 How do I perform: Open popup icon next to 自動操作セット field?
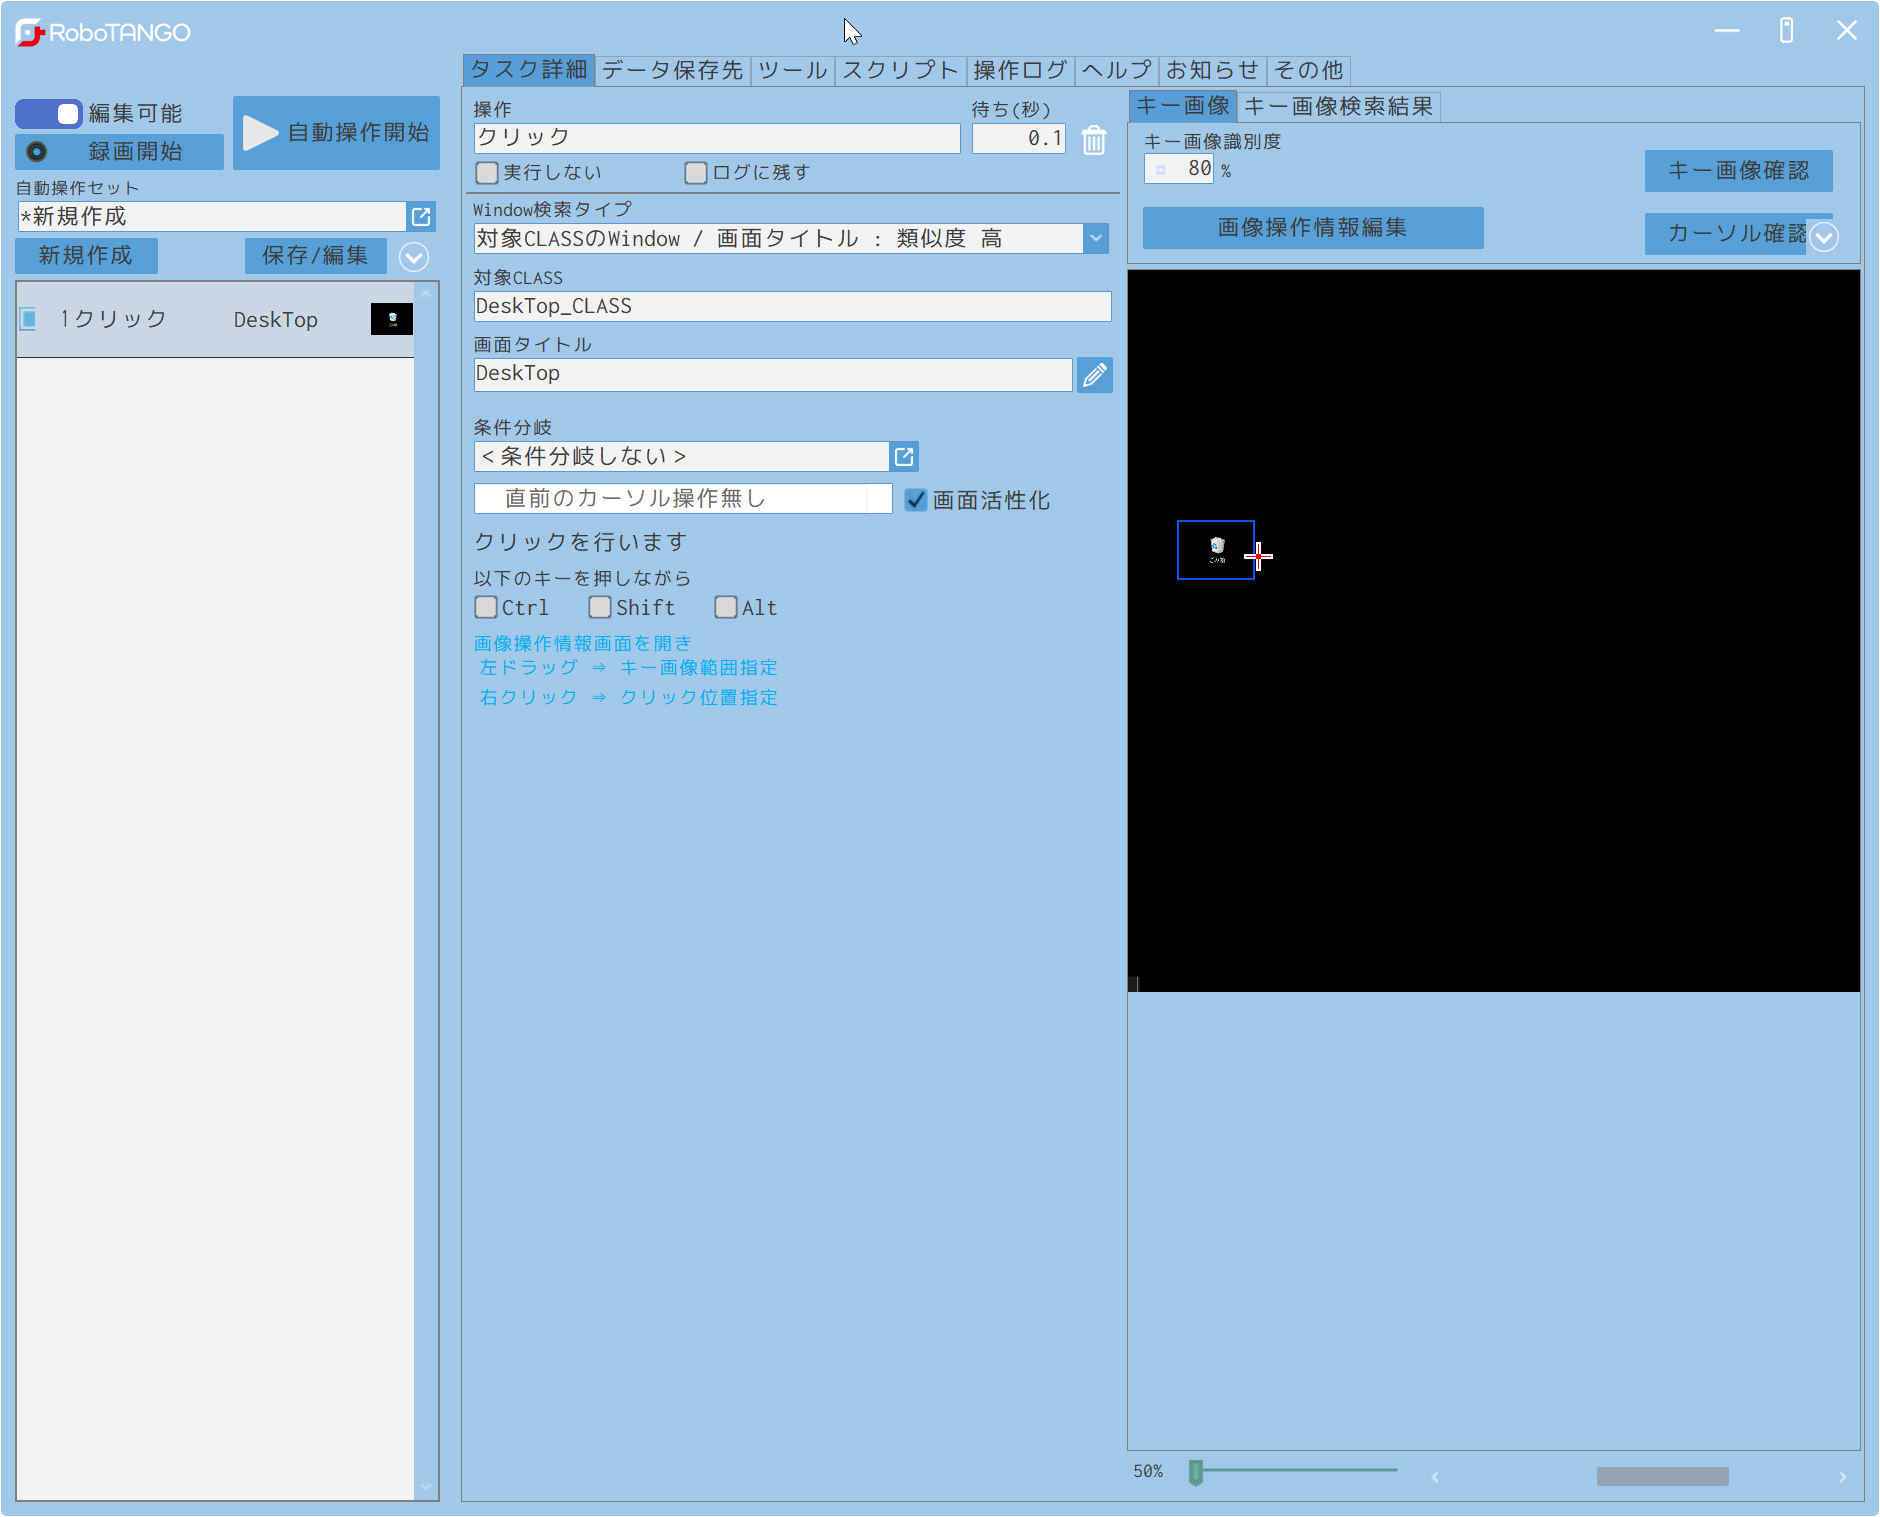coord(422,216)
